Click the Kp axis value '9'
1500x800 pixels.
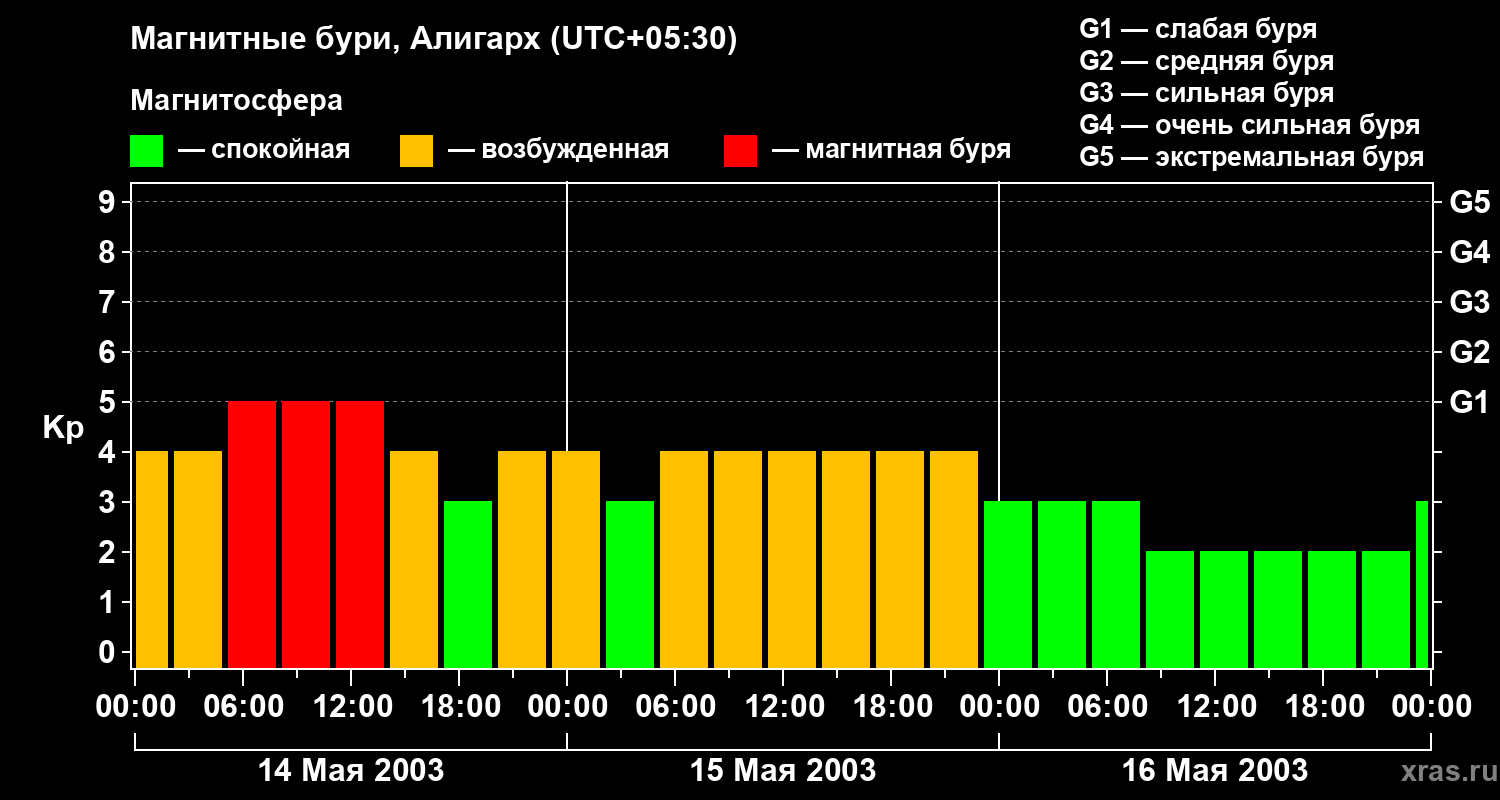pos(109,202)
